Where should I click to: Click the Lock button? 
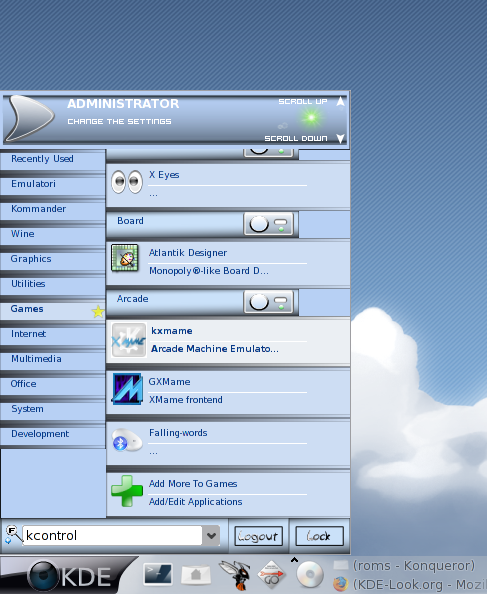[319, 536]
